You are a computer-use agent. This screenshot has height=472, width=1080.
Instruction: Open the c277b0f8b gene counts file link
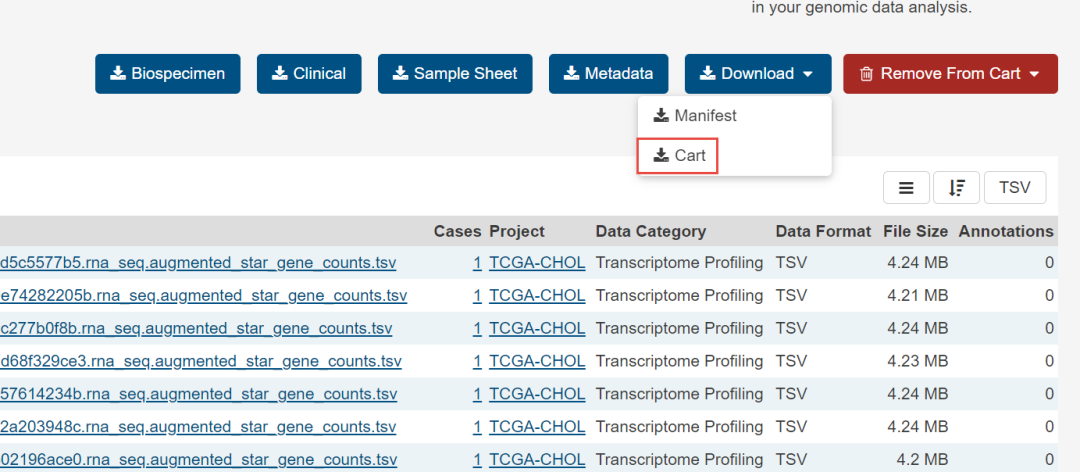[x=196, y=329]
